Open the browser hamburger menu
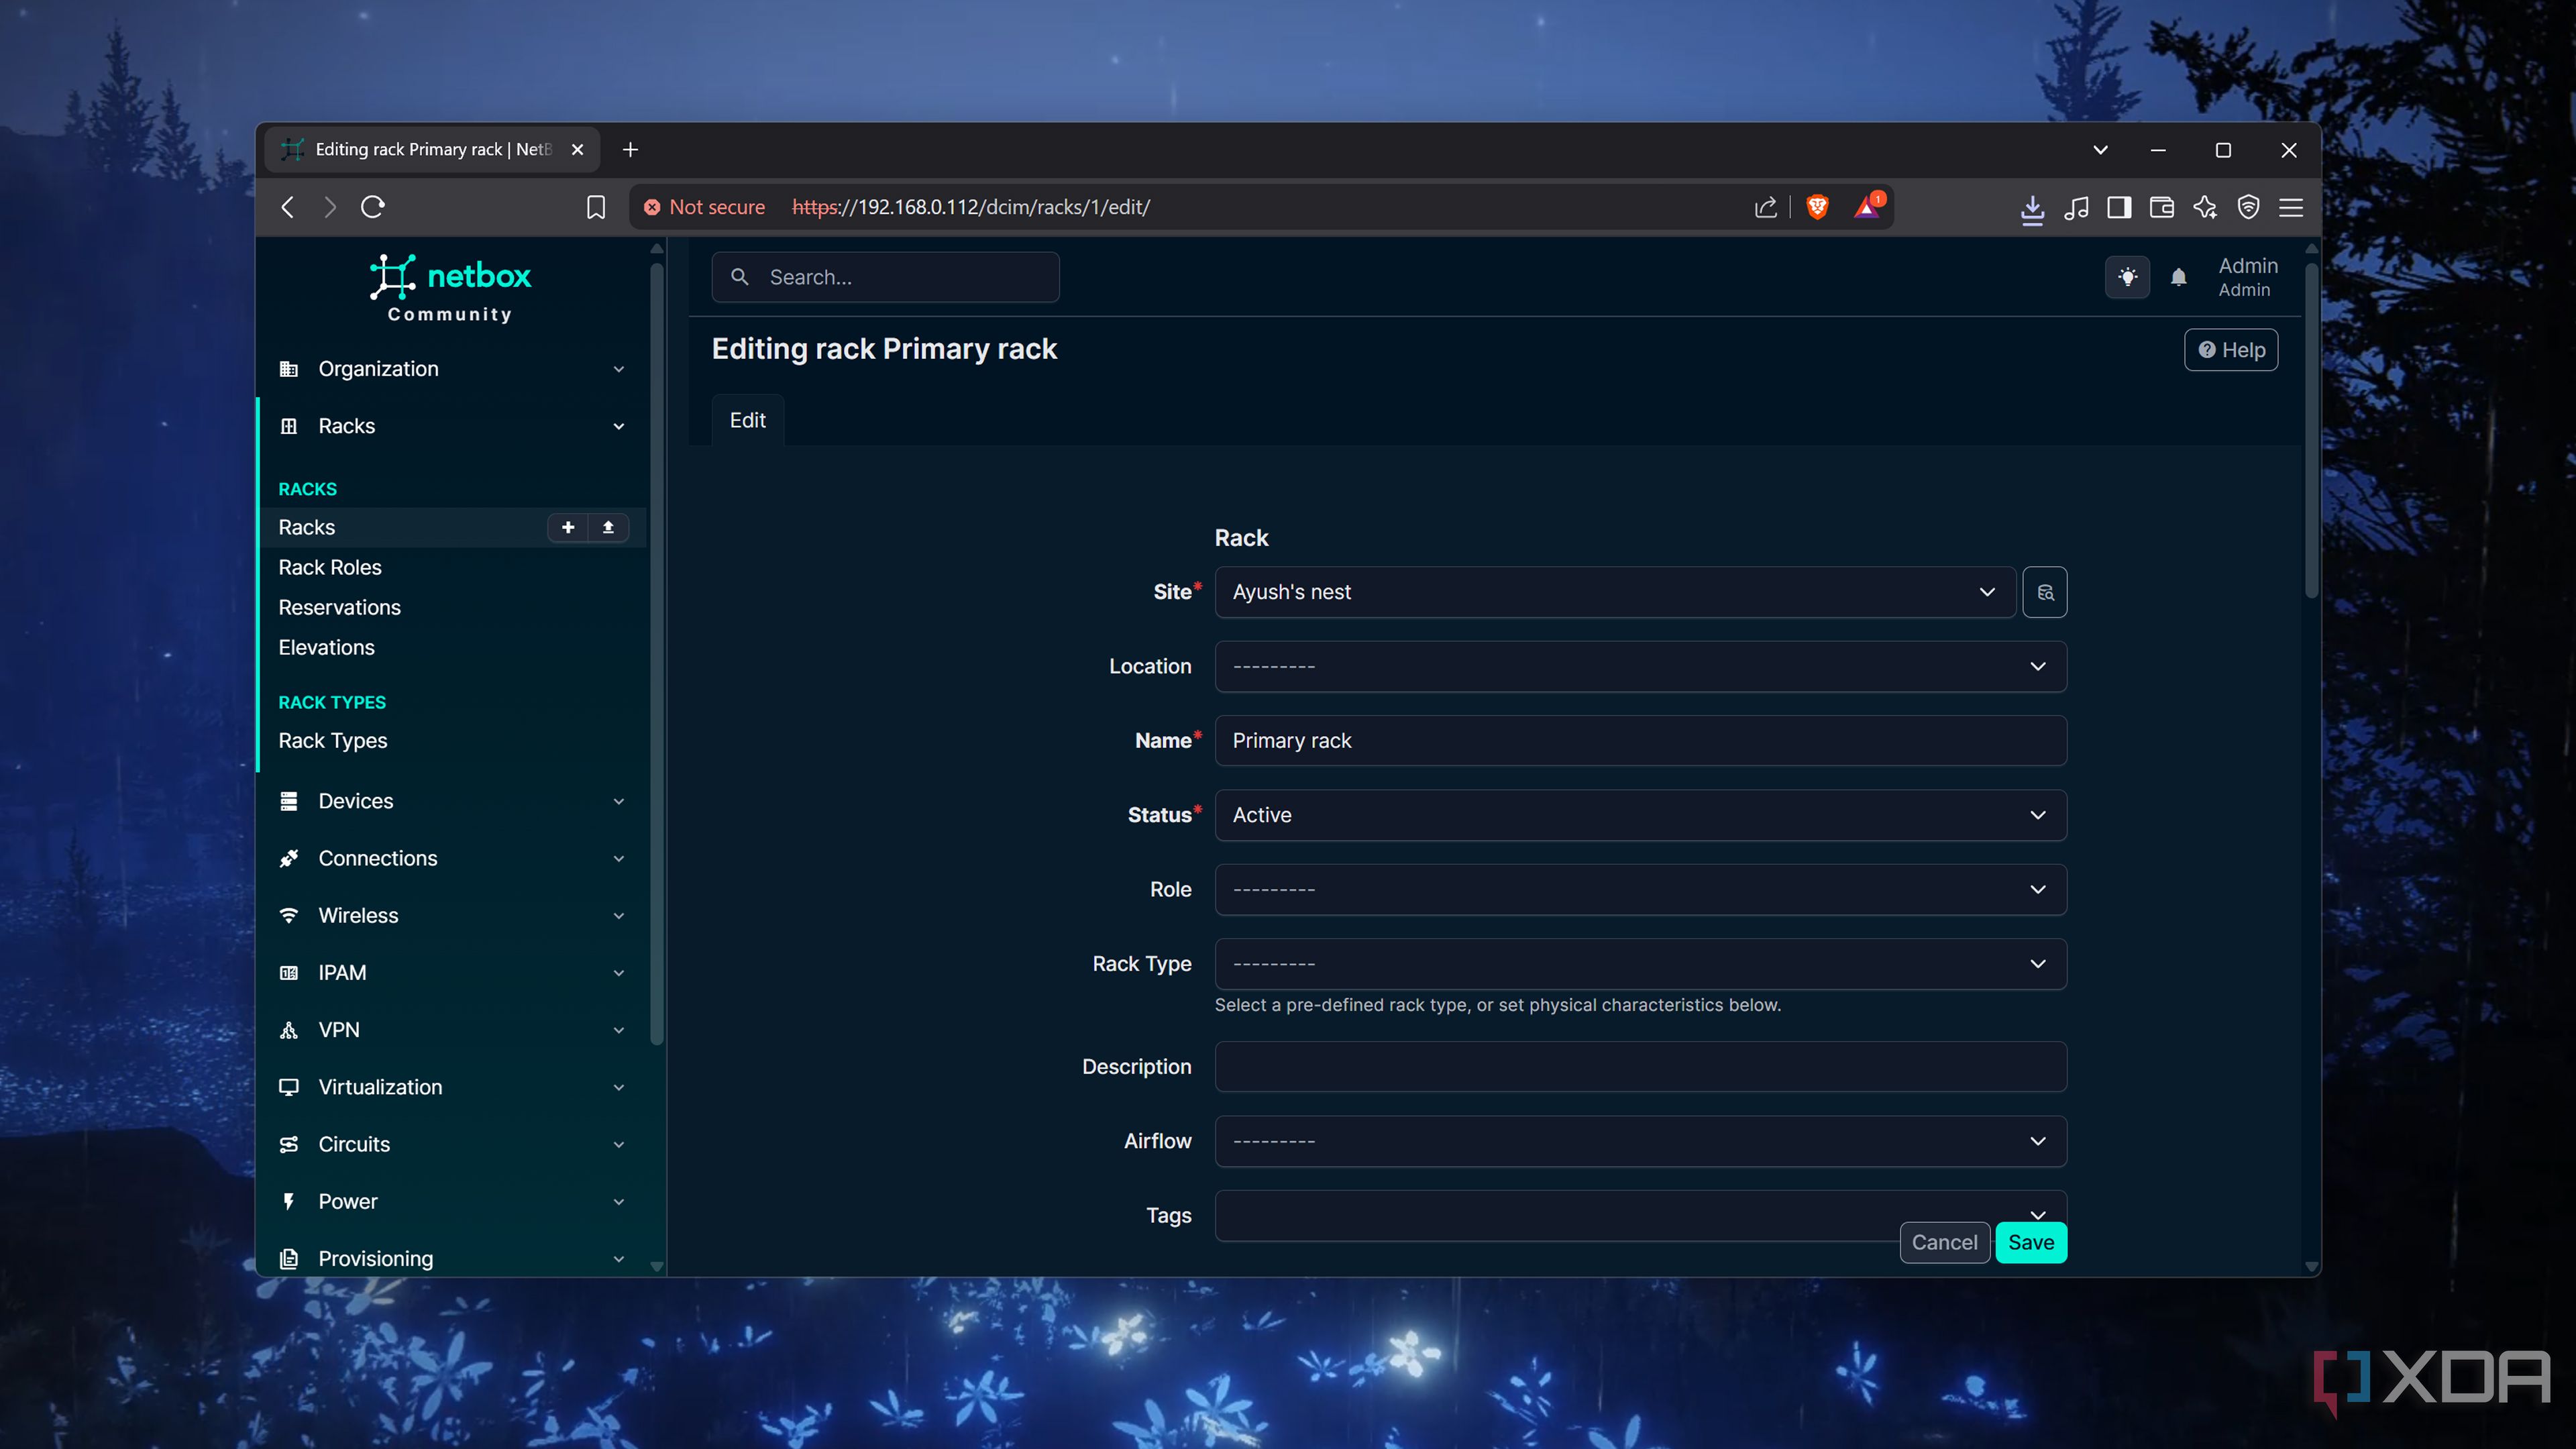 coord(2291,207)
